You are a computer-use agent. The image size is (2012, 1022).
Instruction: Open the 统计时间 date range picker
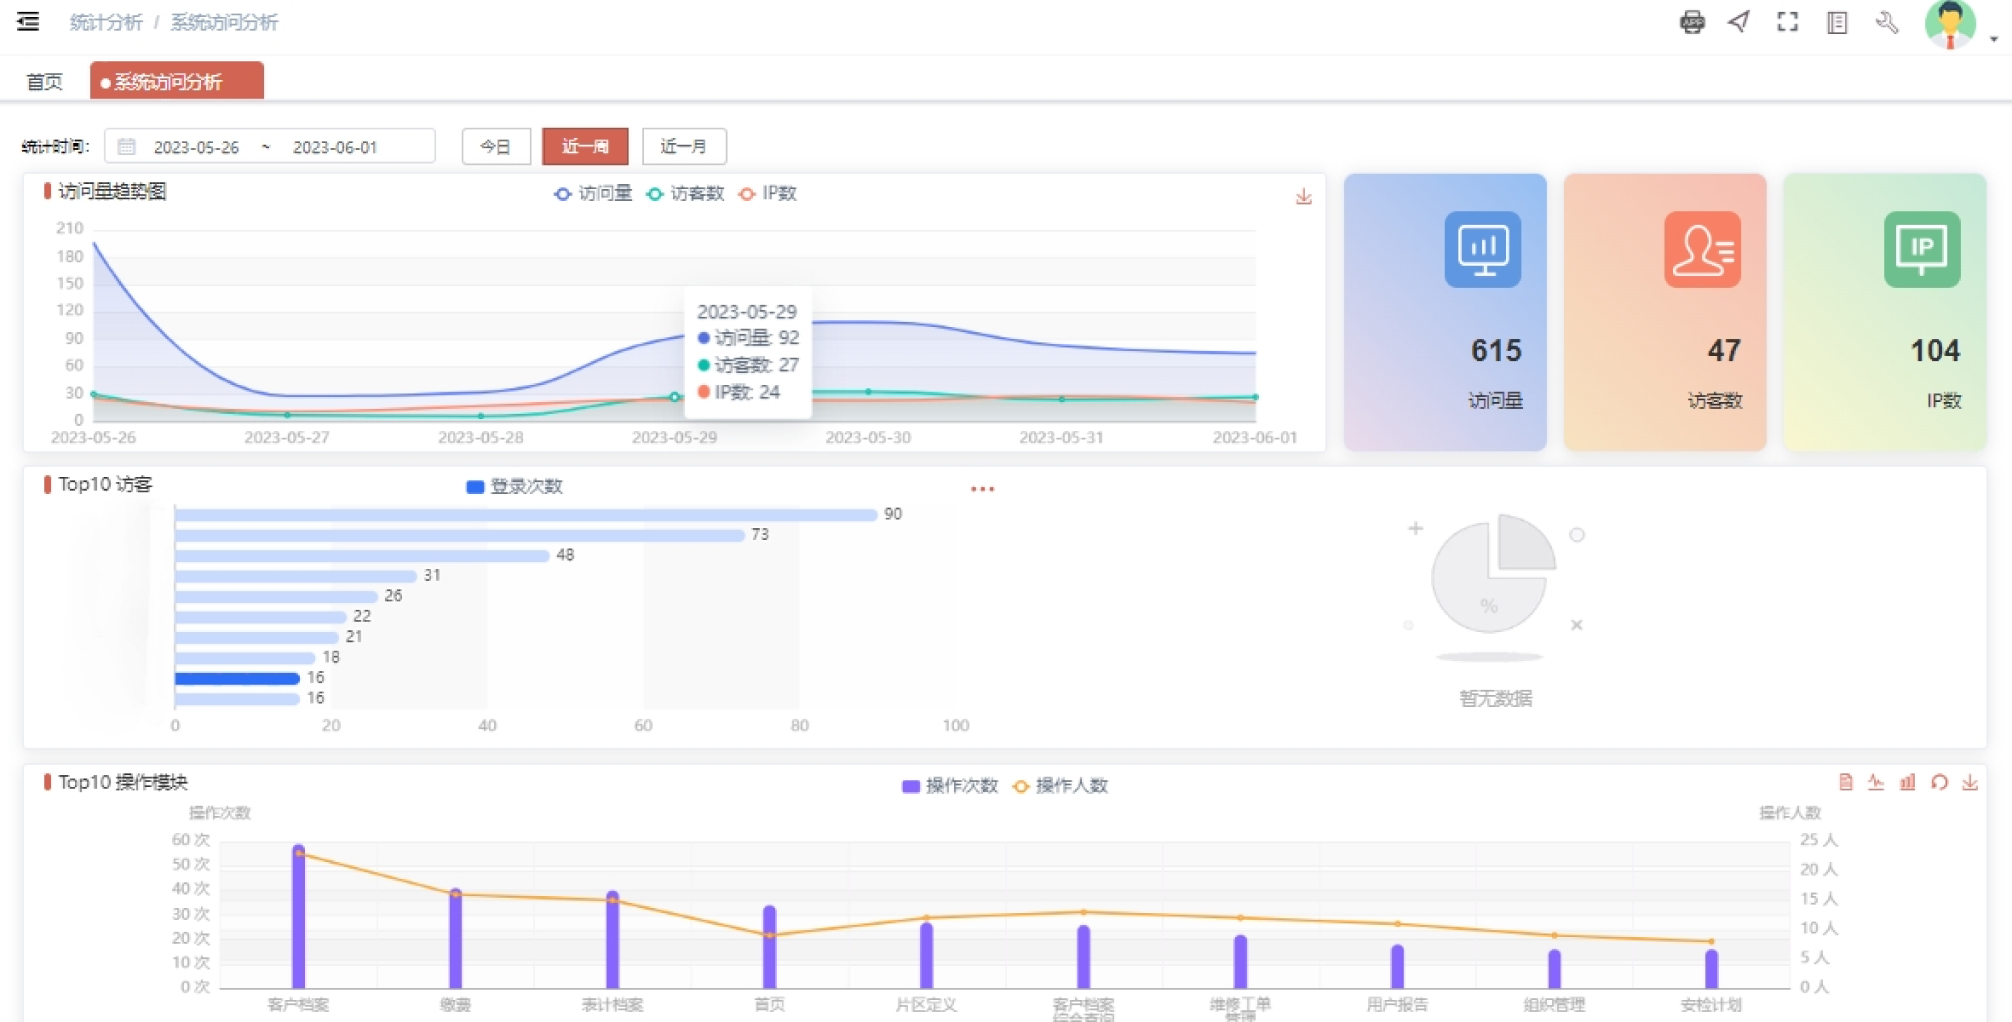(269, 146)
